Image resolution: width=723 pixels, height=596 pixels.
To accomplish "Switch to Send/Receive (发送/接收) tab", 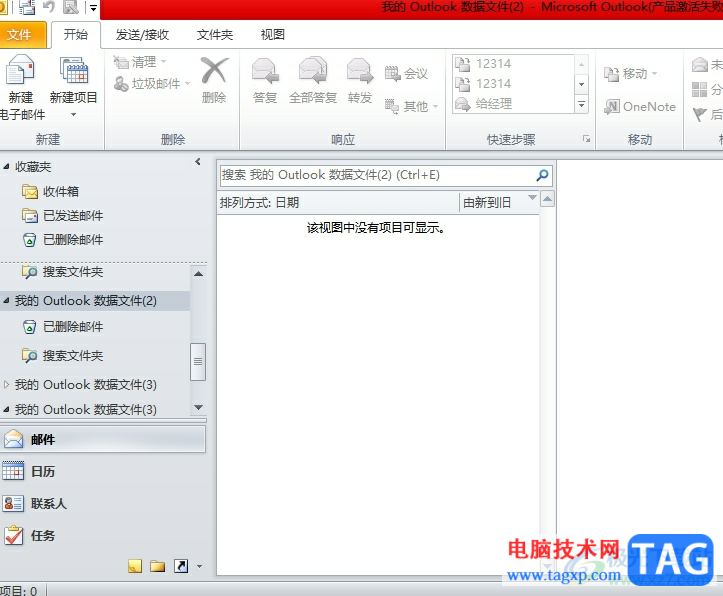I will click(142, 35).
